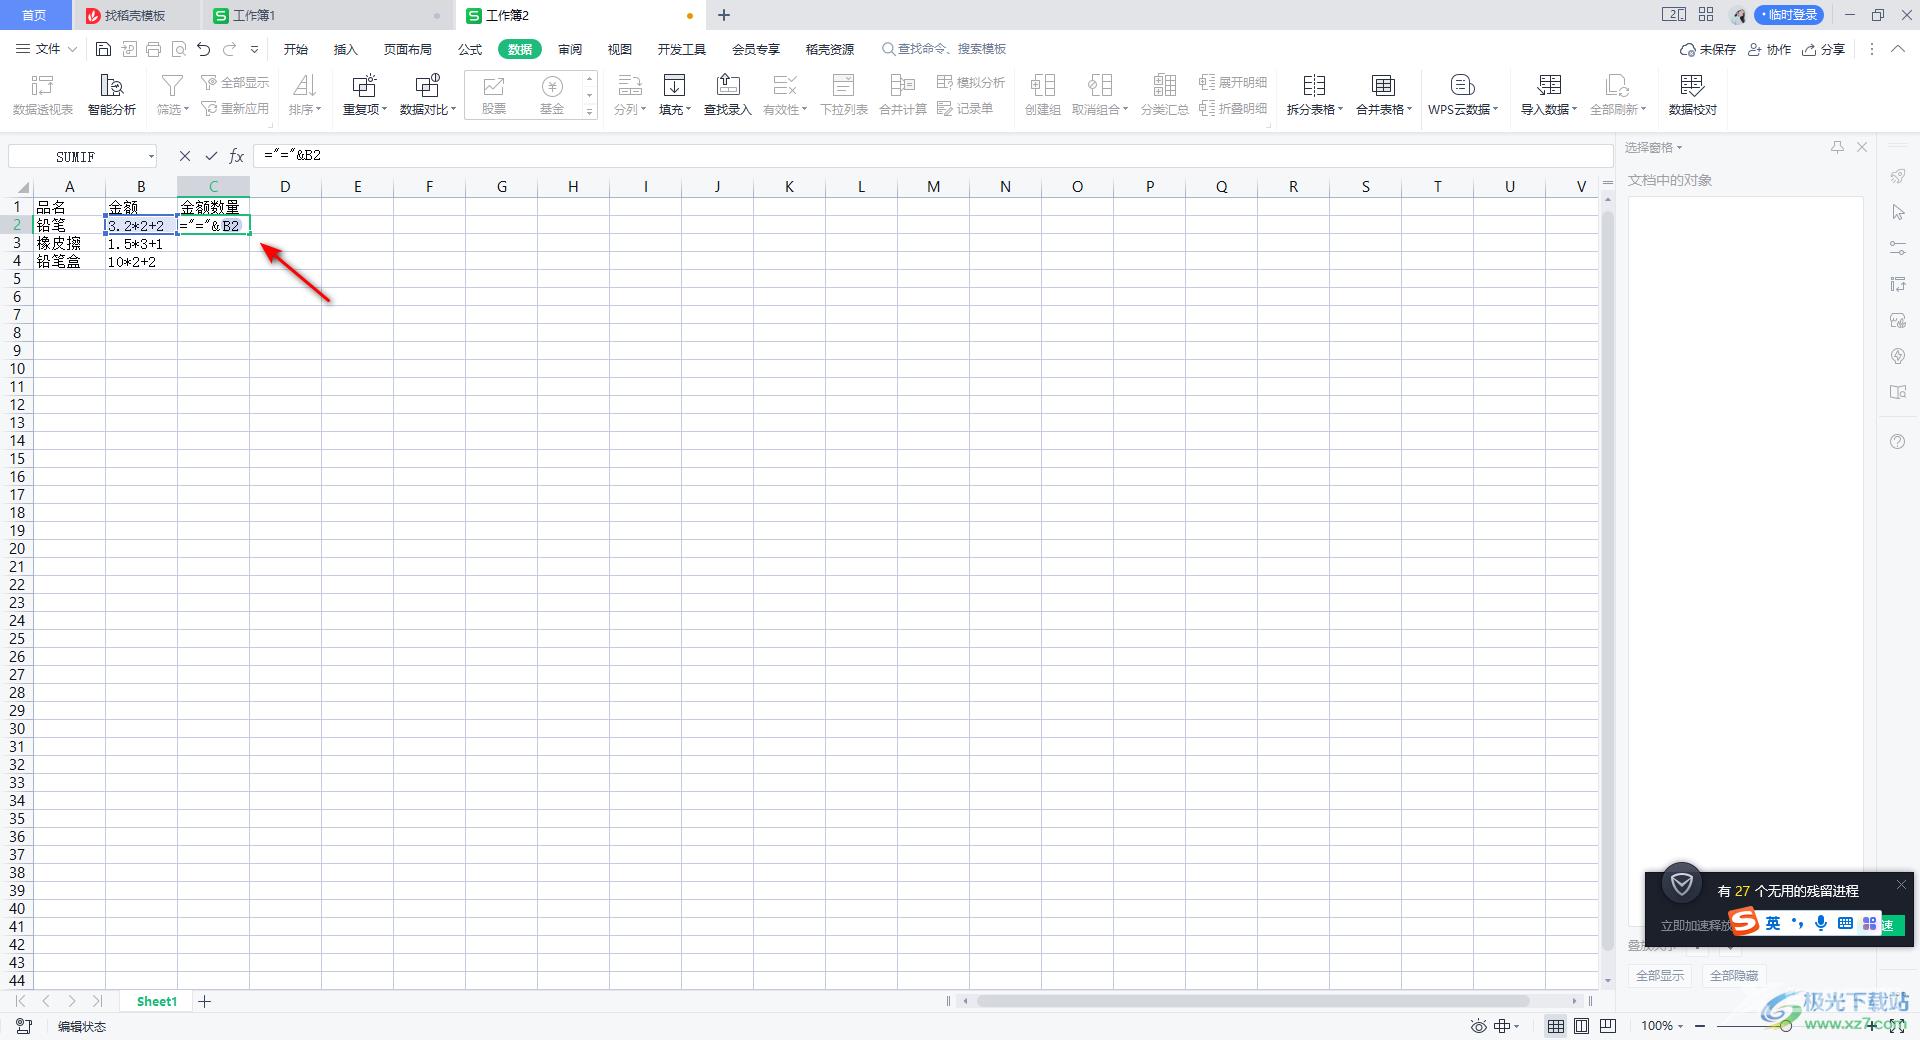Click the 协作 collaborate button
This screenshot has height=1040, width=1920.
point(1769,49)
